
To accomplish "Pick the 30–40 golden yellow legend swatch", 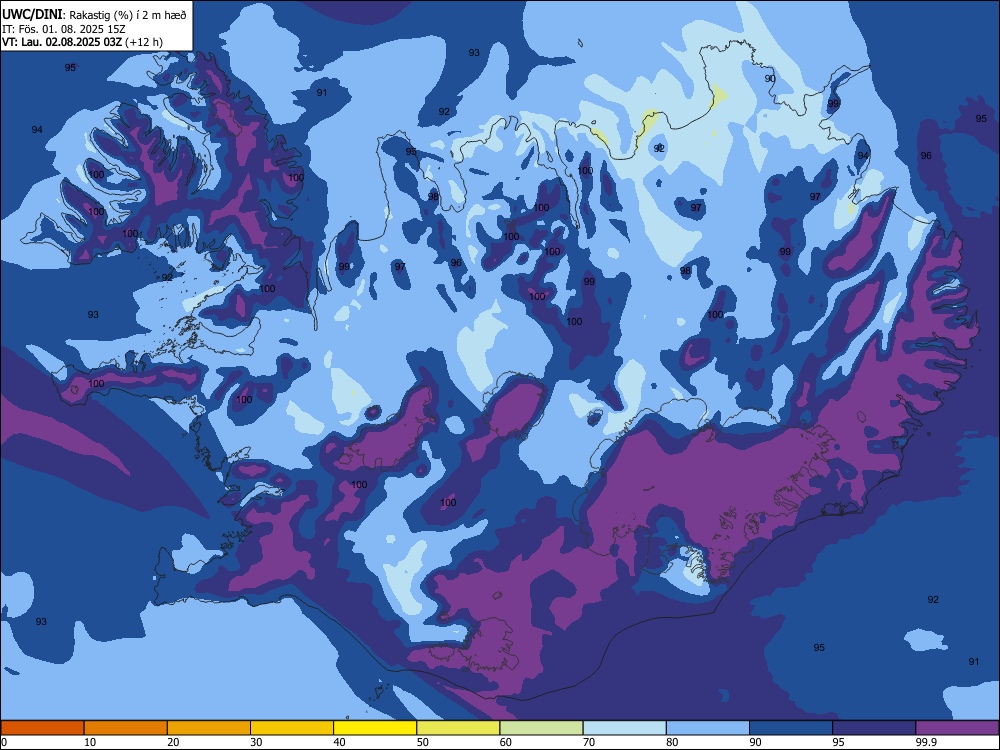I will tap(292, 728).
